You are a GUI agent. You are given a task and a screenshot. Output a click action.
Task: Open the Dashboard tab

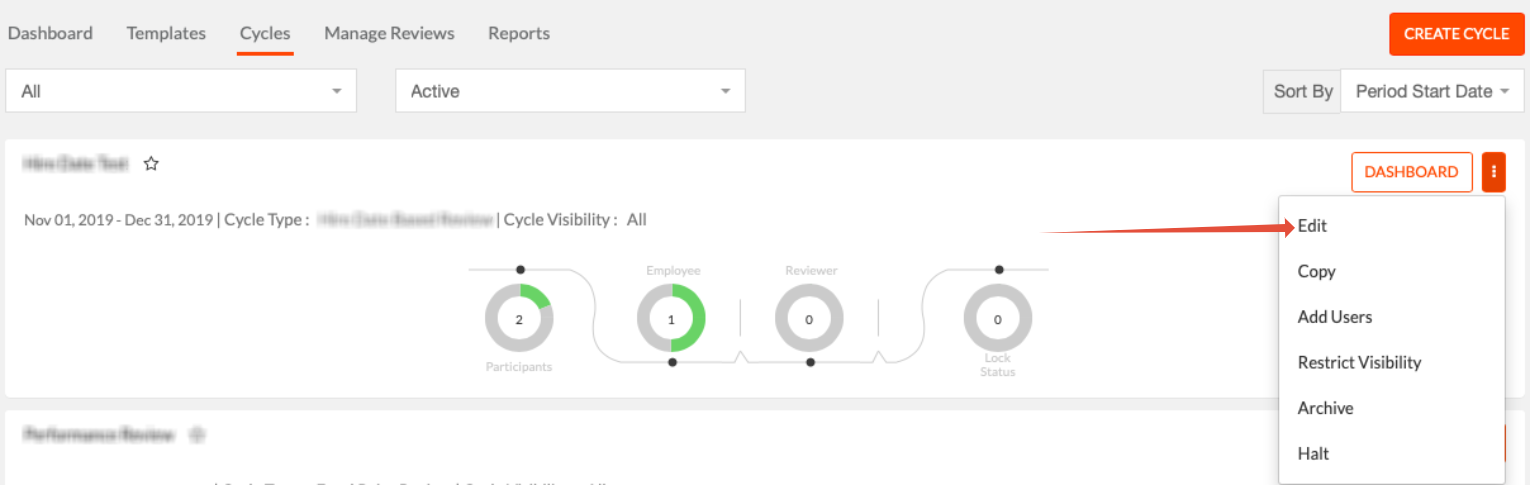coord(50,33)
